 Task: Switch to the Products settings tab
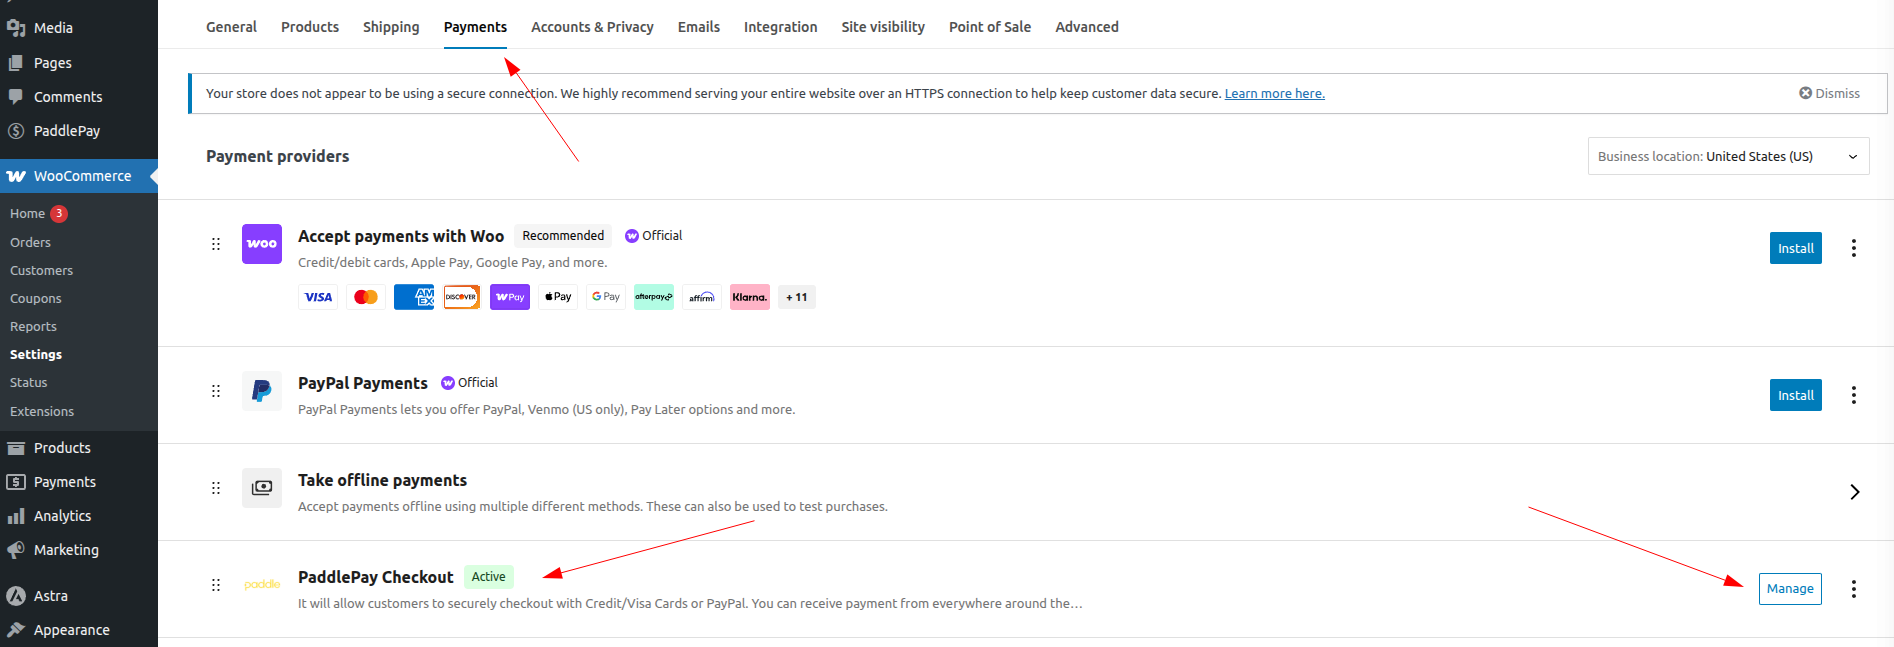click(x=310, y=27)
